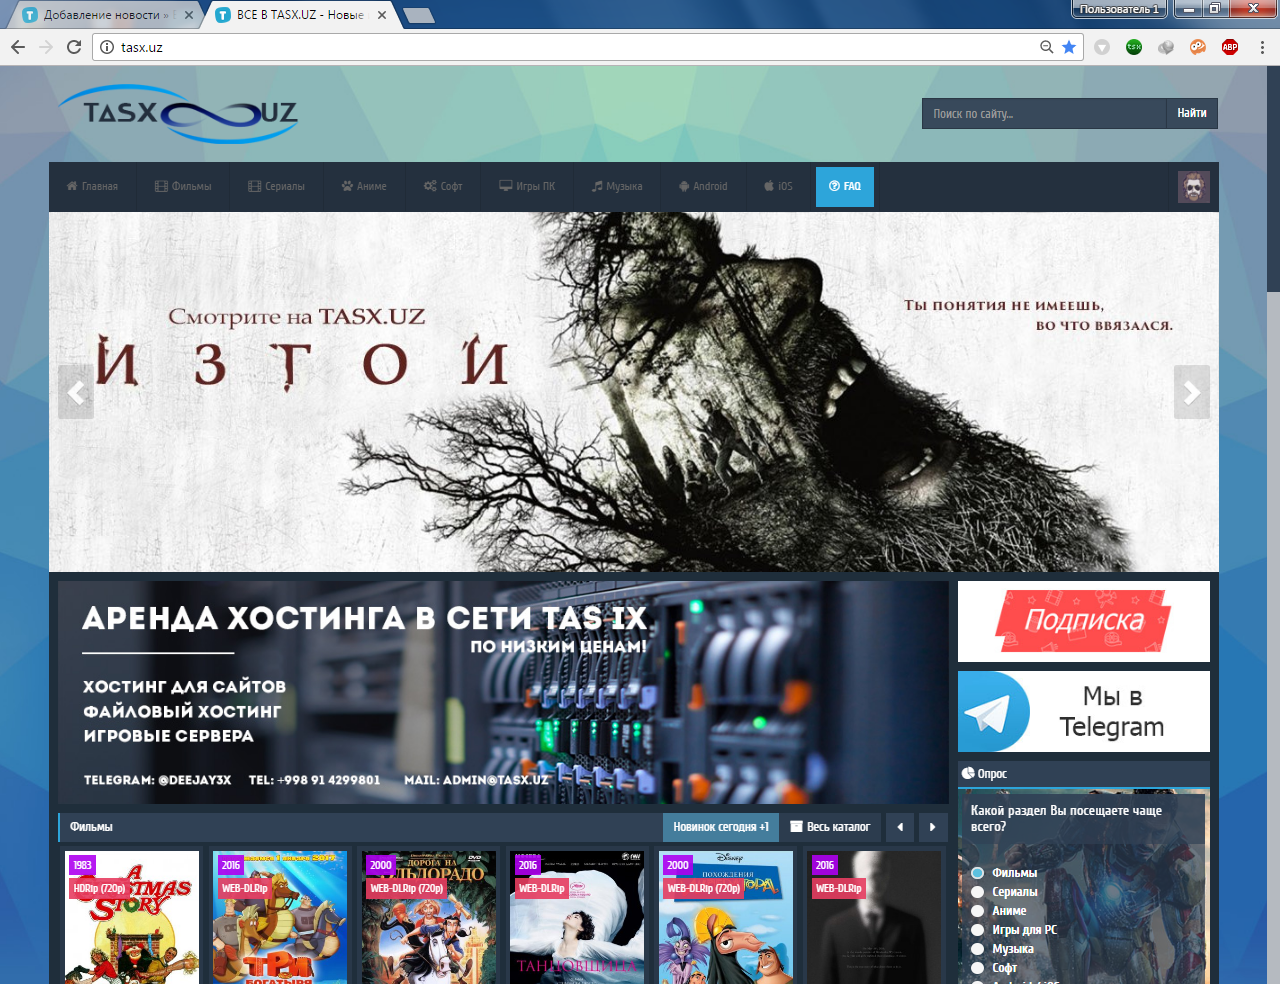
Task: Close the Добавление новости tab
Action: 189,15
